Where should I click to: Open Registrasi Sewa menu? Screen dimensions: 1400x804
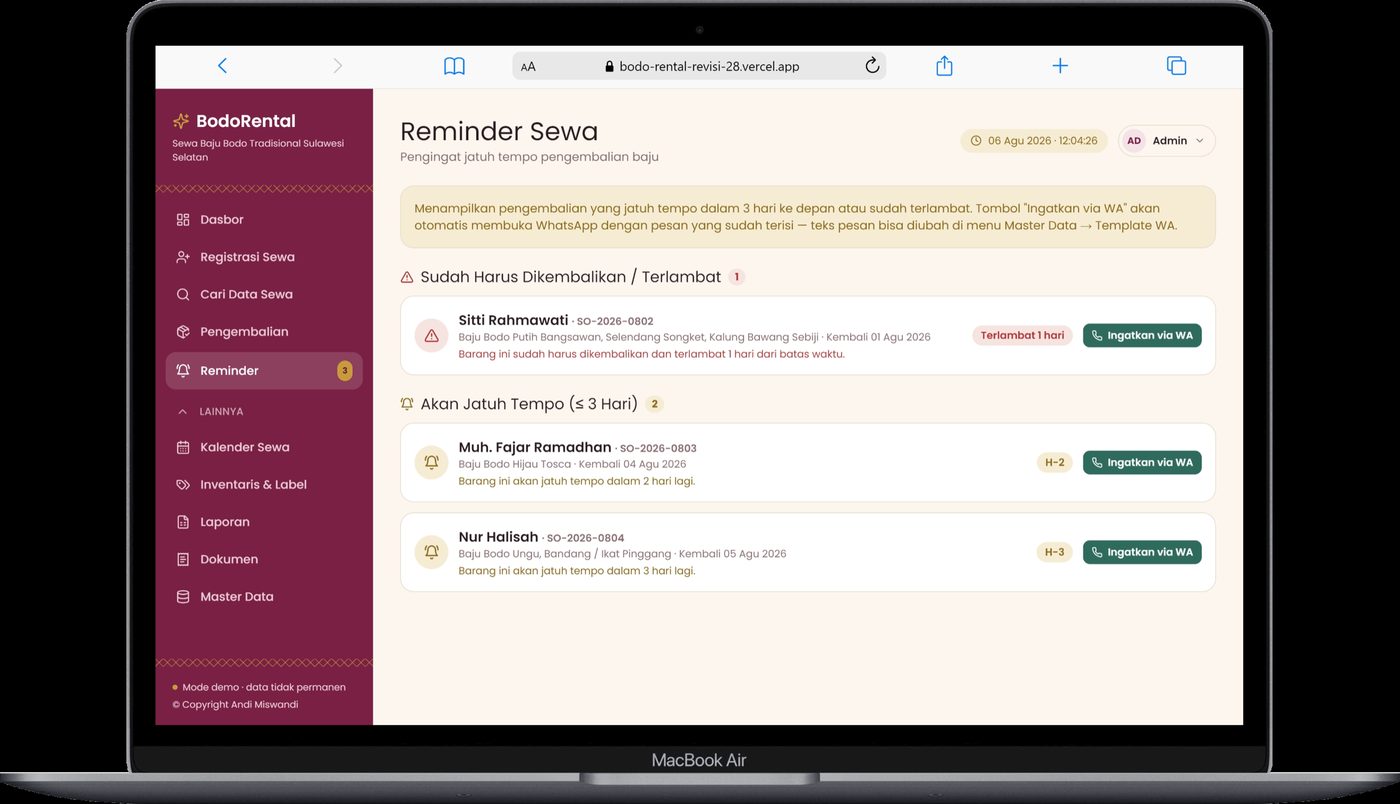coord(264,257)
